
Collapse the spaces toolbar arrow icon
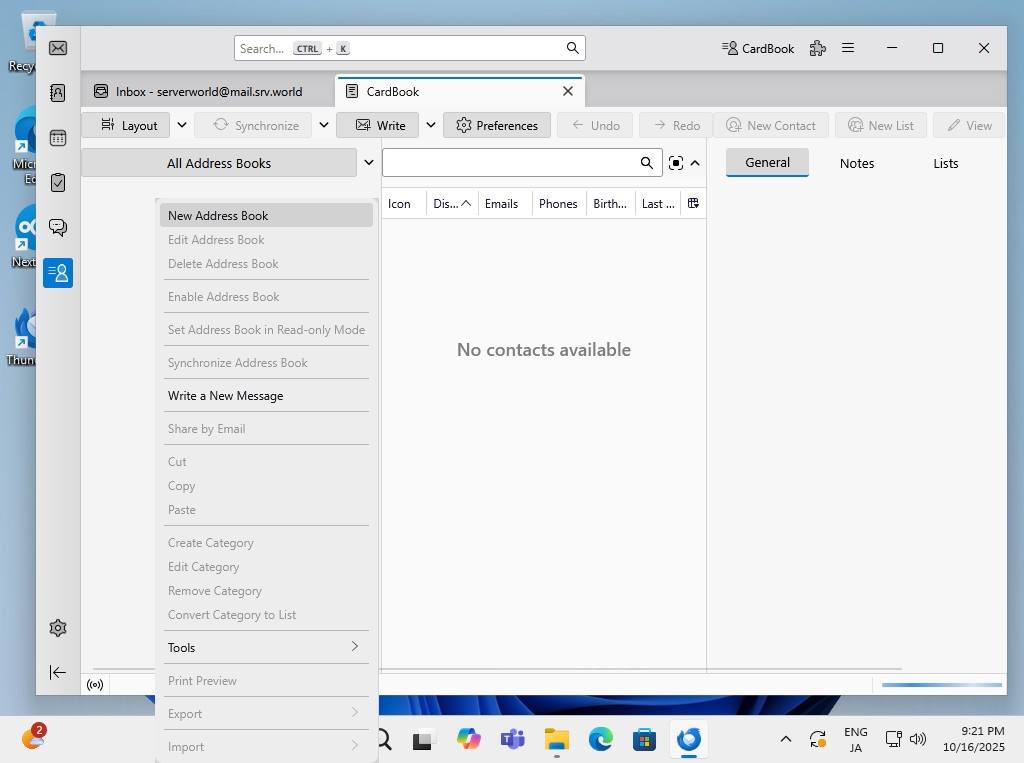point(58,672)
